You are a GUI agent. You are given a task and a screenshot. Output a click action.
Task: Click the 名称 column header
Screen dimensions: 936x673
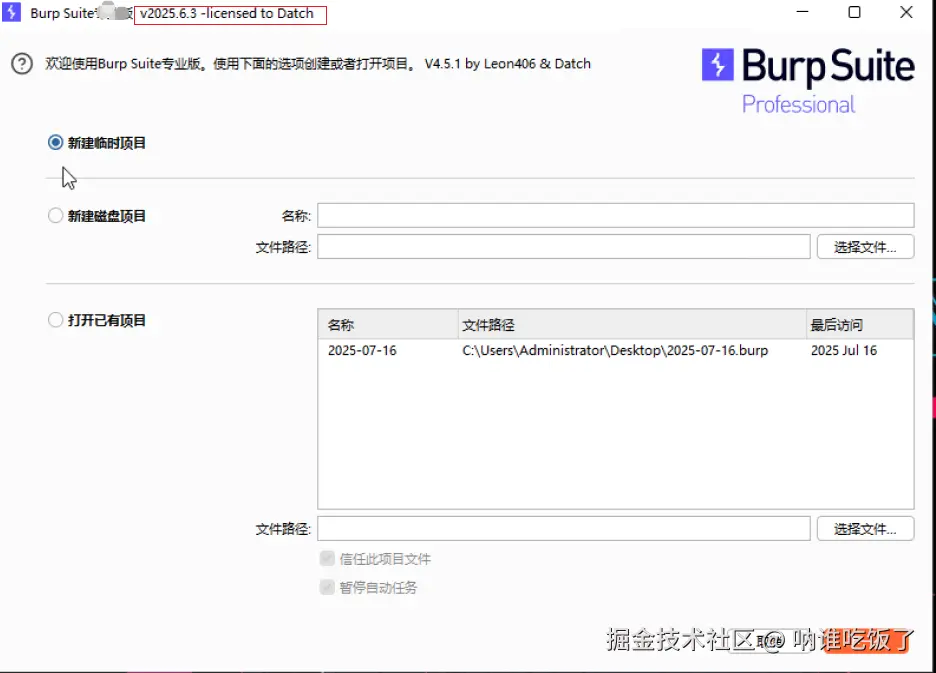coord(388,325)
